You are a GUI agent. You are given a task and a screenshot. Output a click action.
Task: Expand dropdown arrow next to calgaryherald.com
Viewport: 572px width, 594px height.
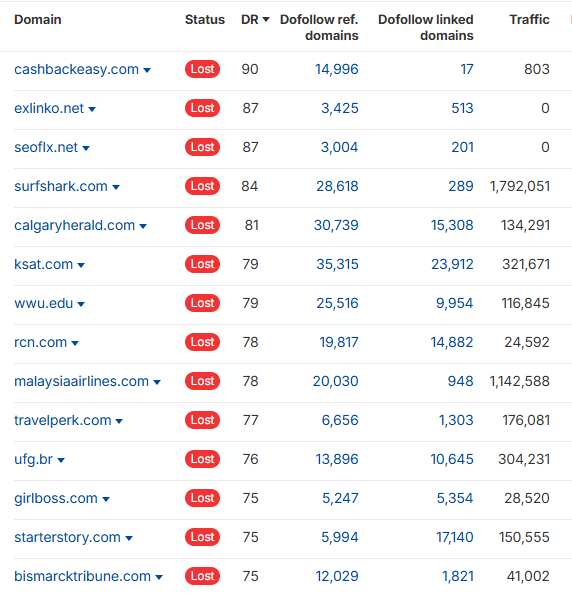(x=143, y=227)
